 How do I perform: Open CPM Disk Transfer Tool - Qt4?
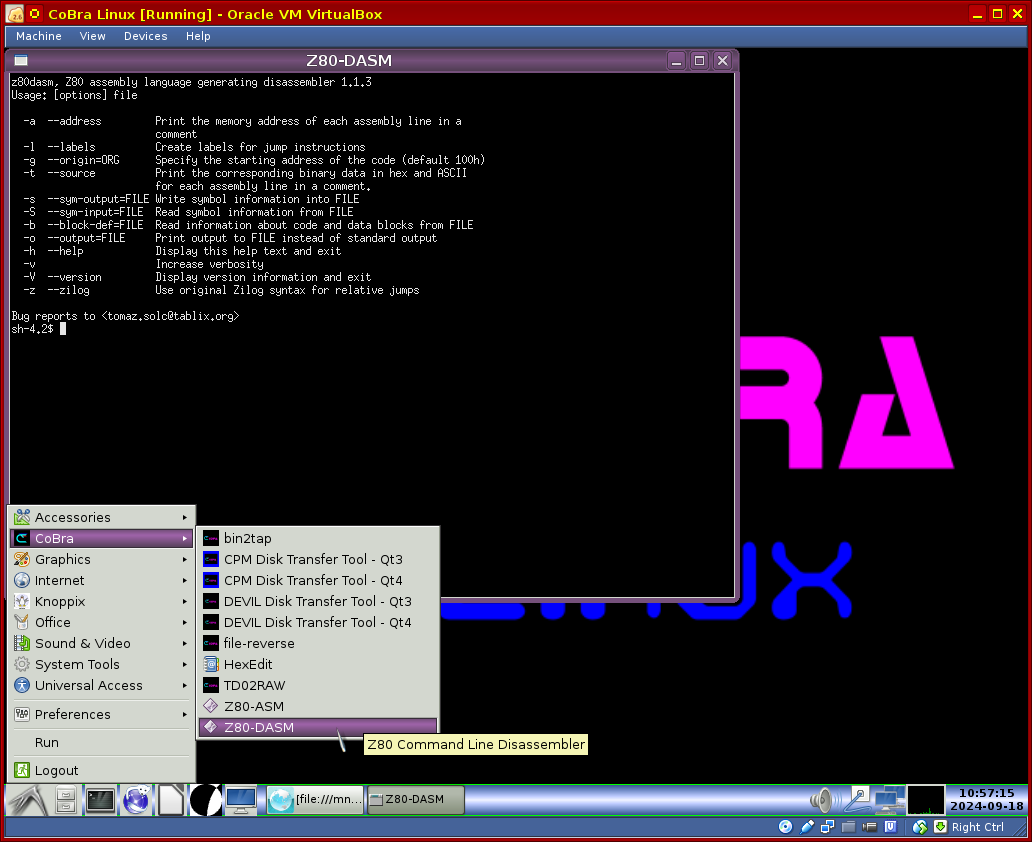click(312, 580)
